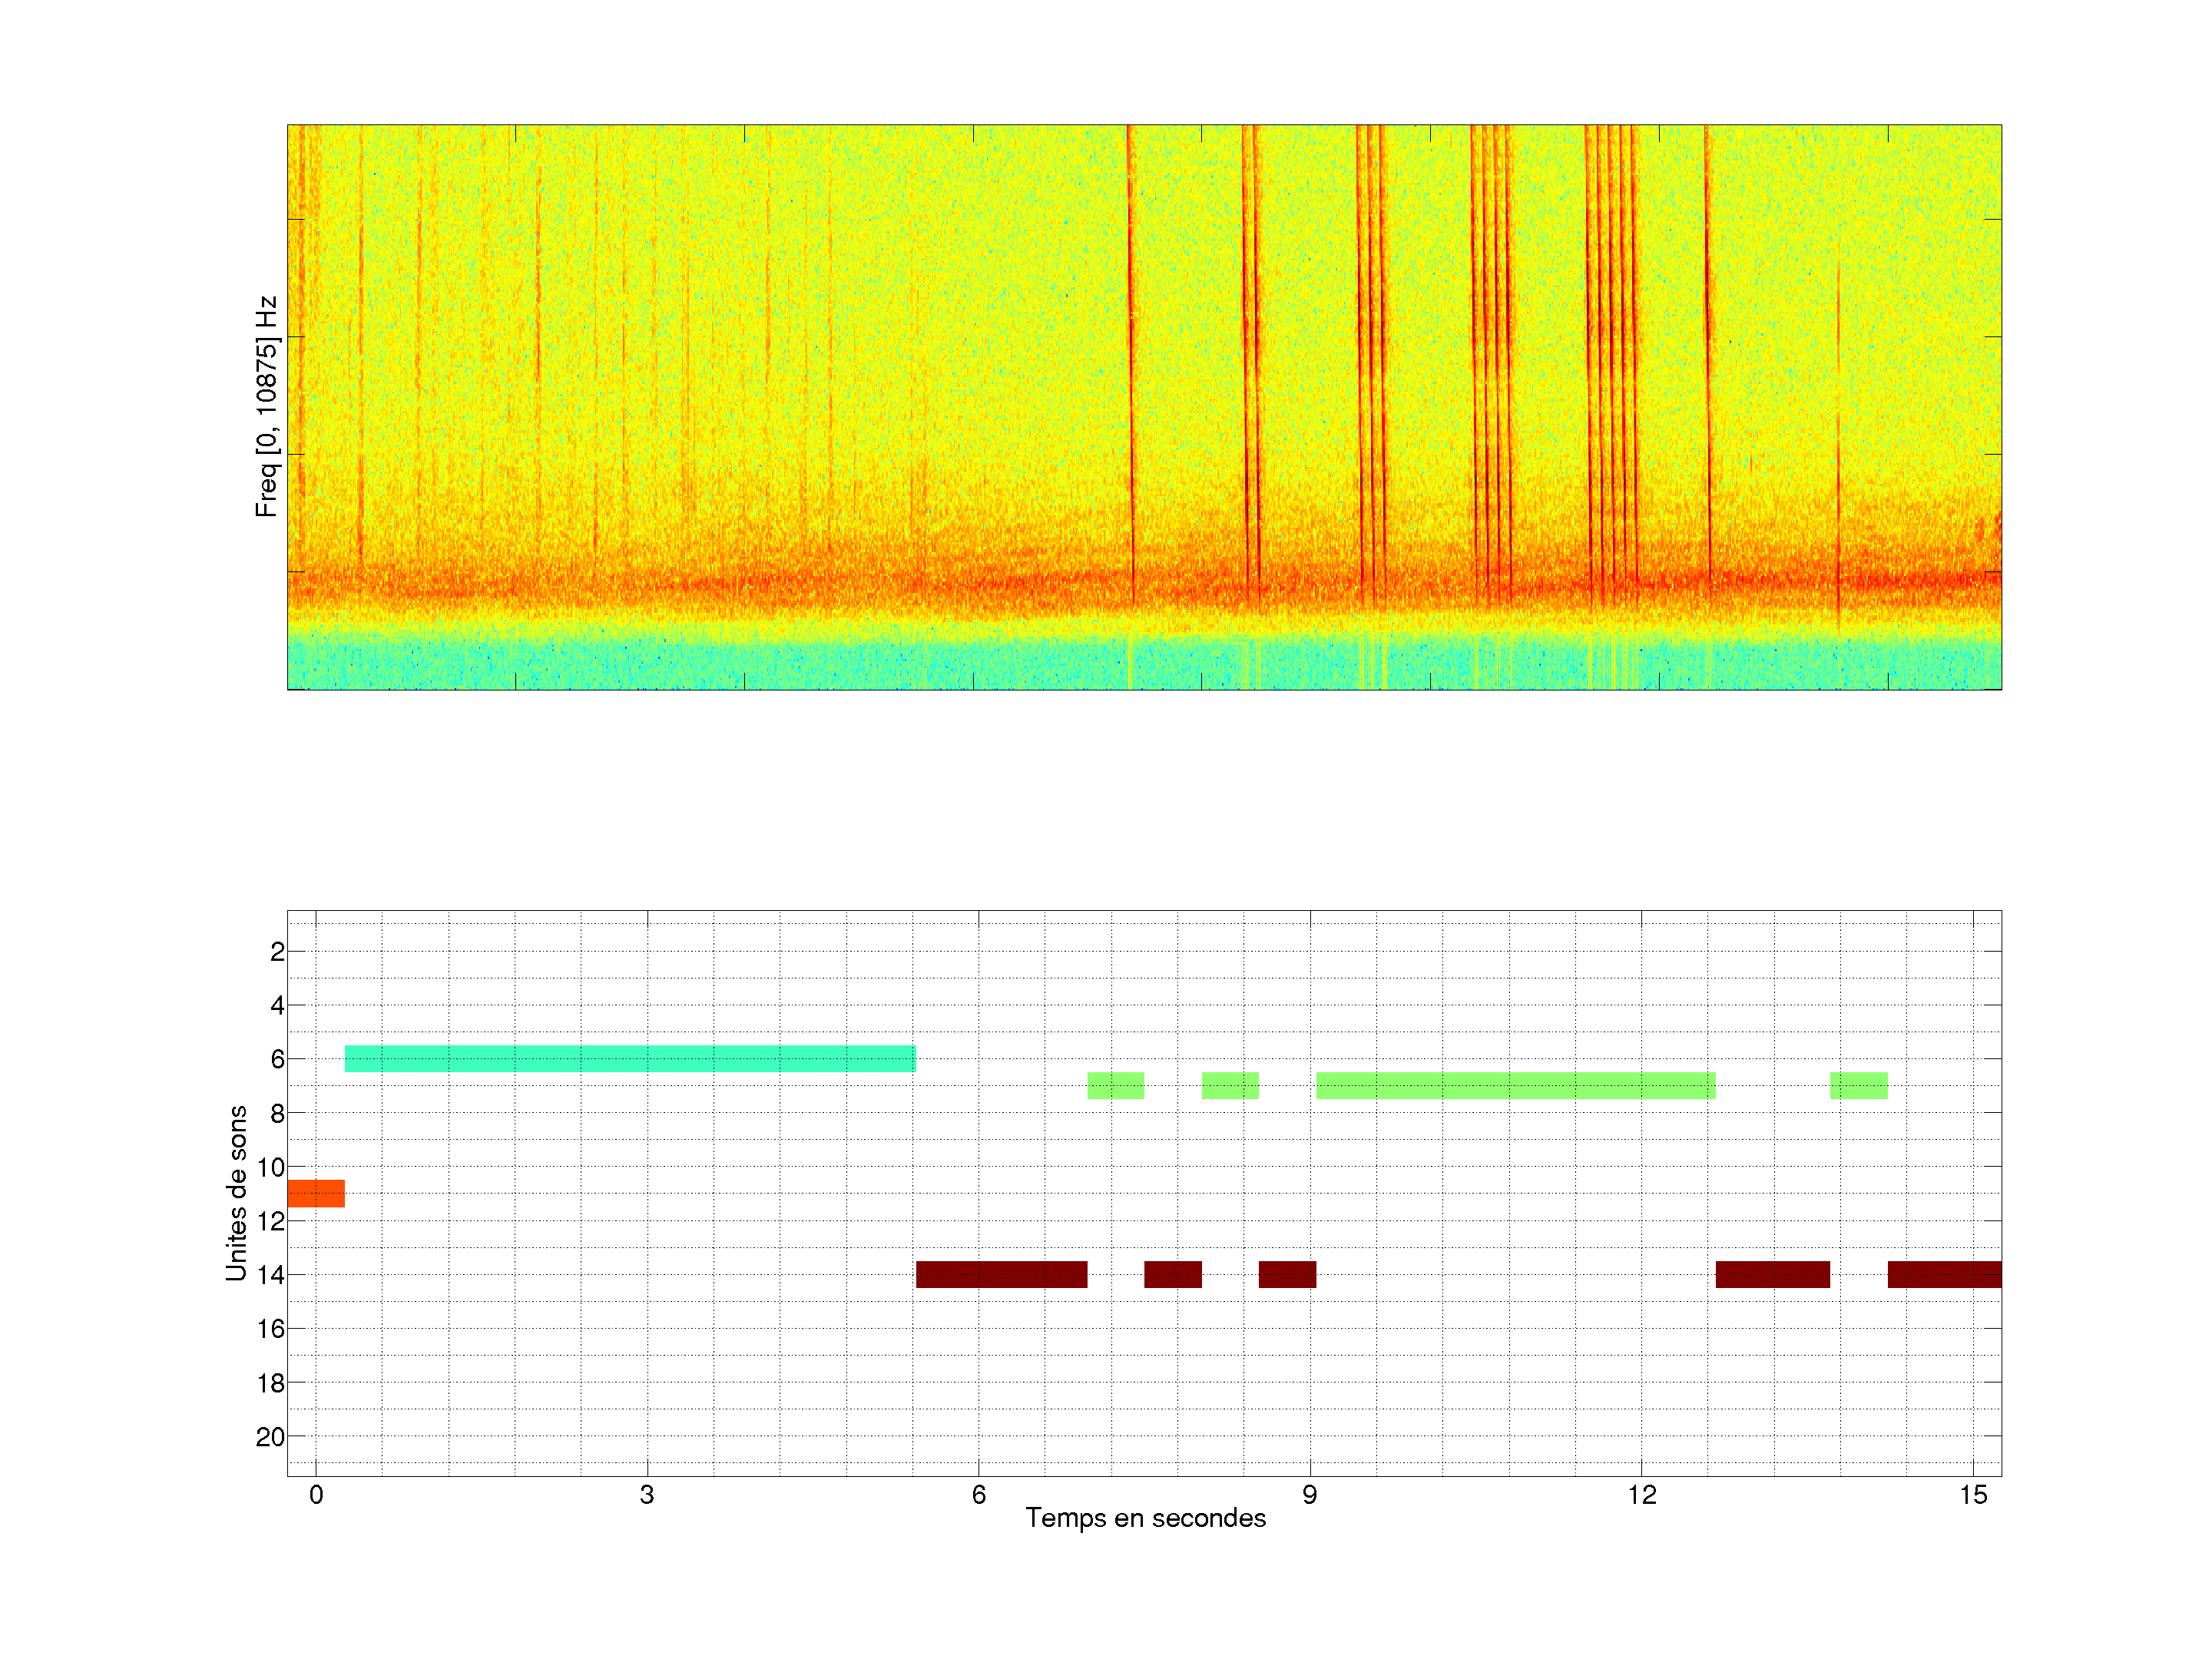The image size is (2212, 1659).
Task: Click the first dark red bar starting before 6 seconds
Action: point(1001,1274)
